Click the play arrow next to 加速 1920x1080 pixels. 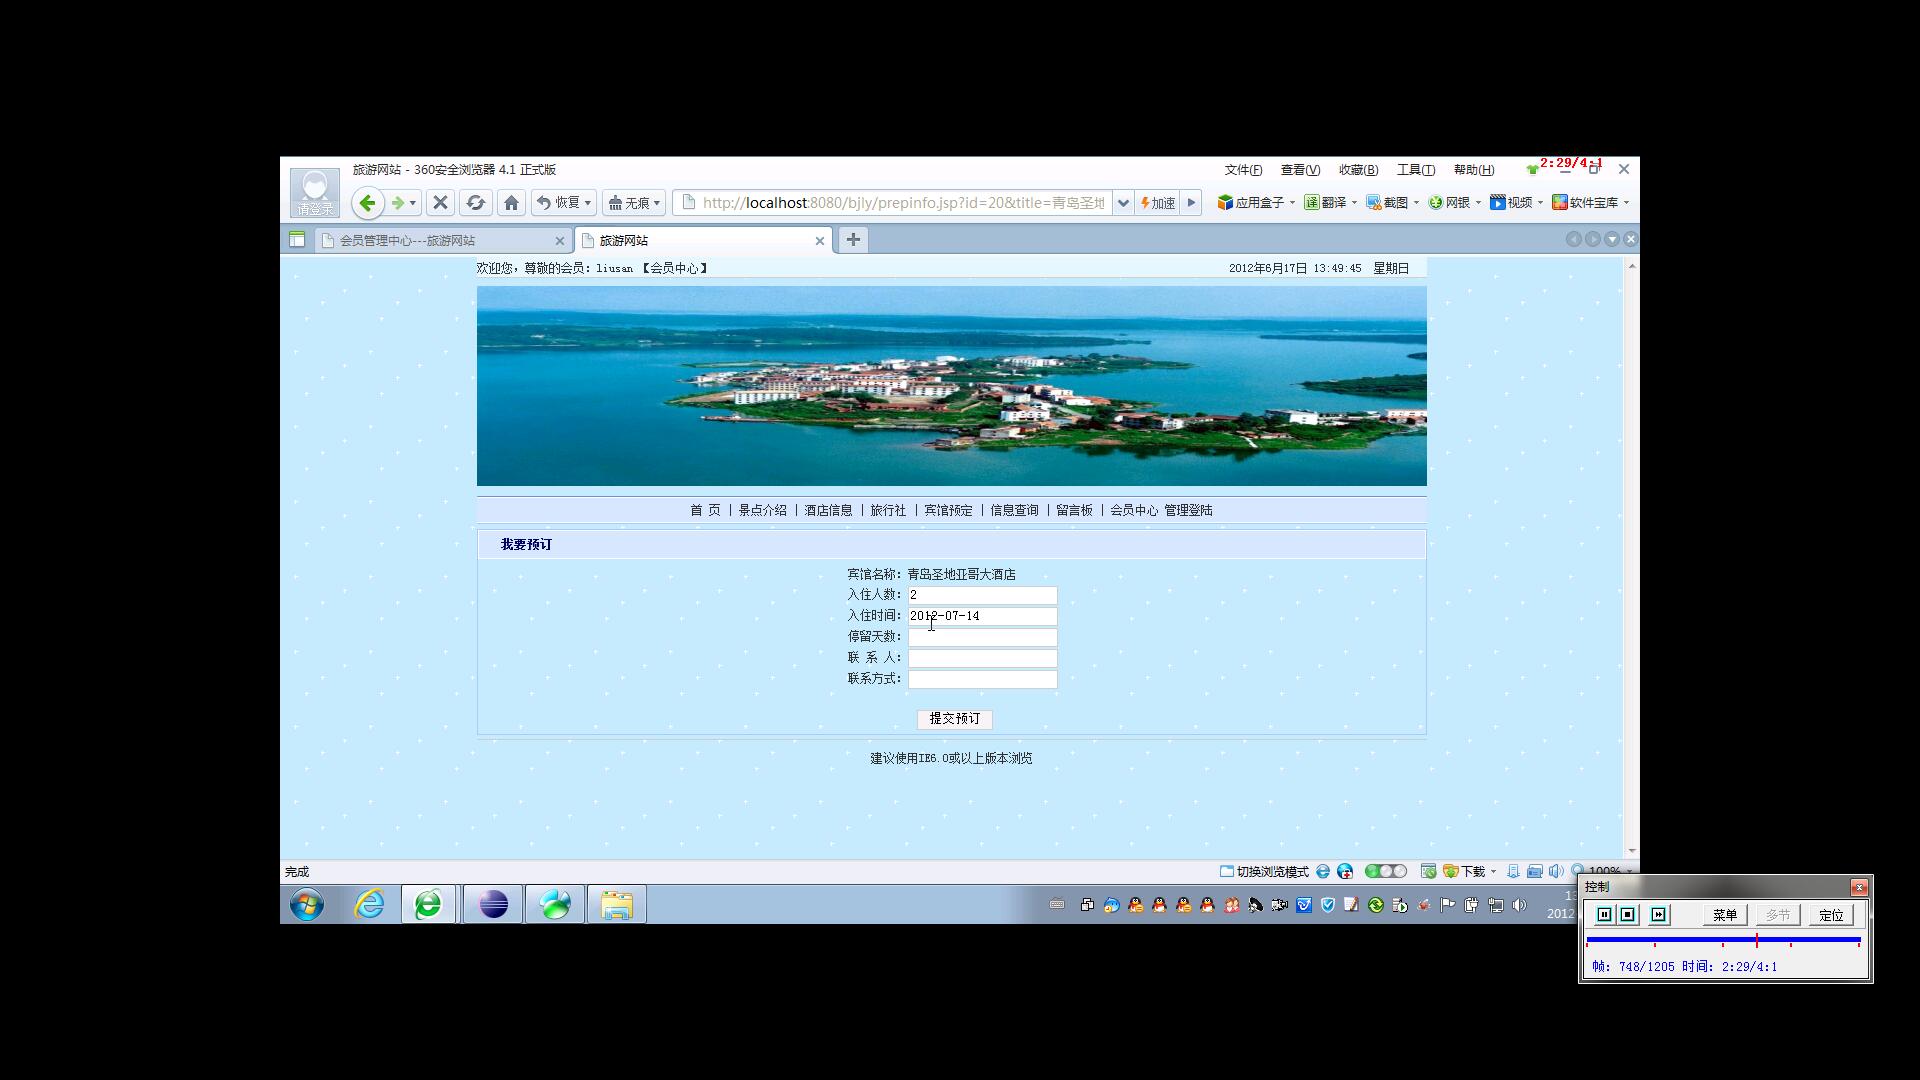point(1191,203)
